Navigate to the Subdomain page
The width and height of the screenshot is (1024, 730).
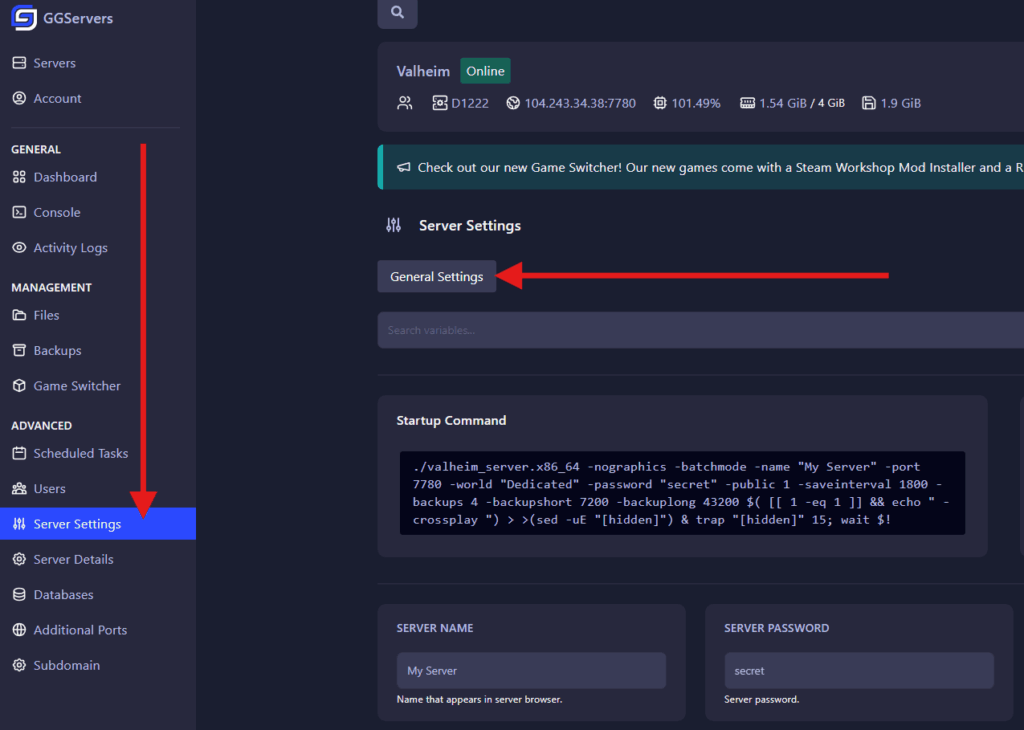(x=66, y=665)
